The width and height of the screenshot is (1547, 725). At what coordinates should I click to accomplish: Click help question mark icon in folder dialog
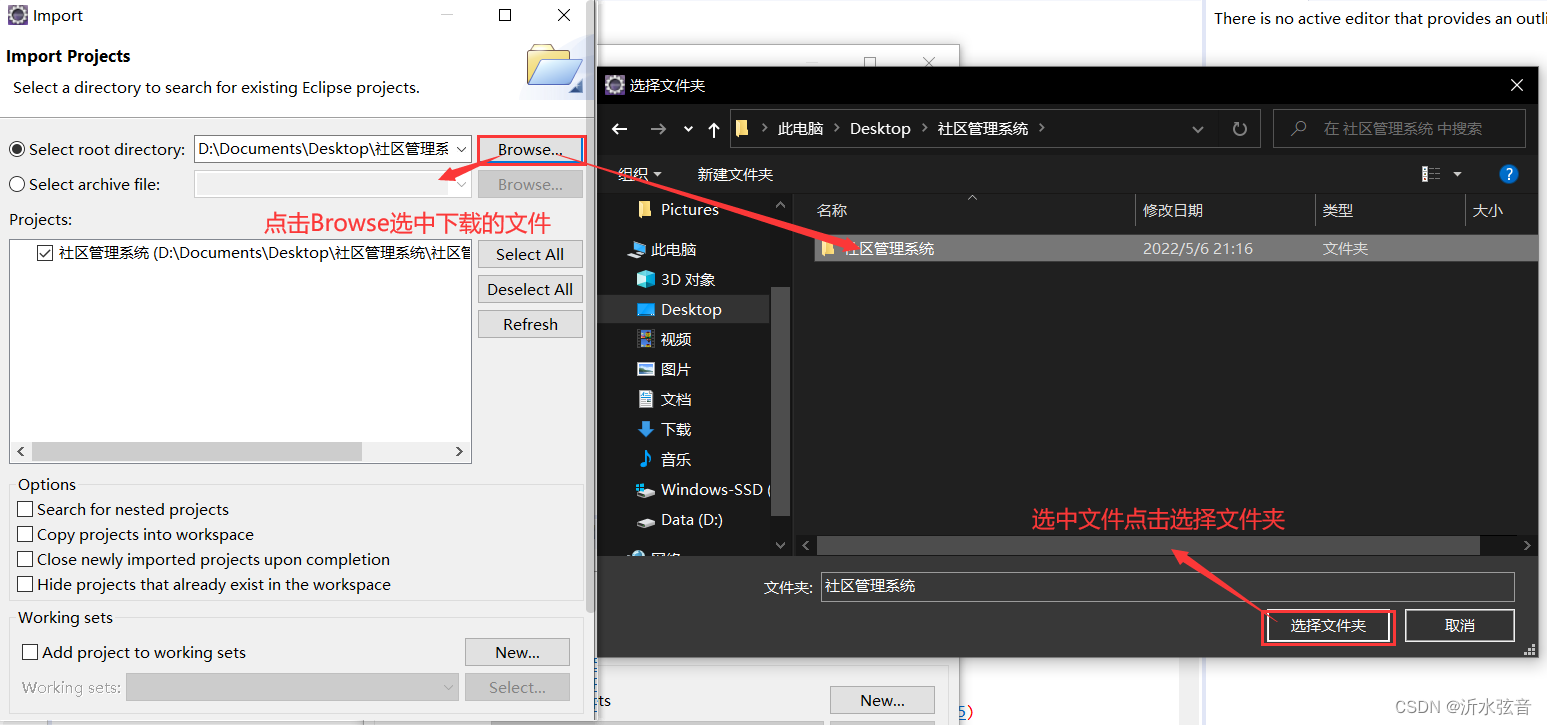(1509, 174)
